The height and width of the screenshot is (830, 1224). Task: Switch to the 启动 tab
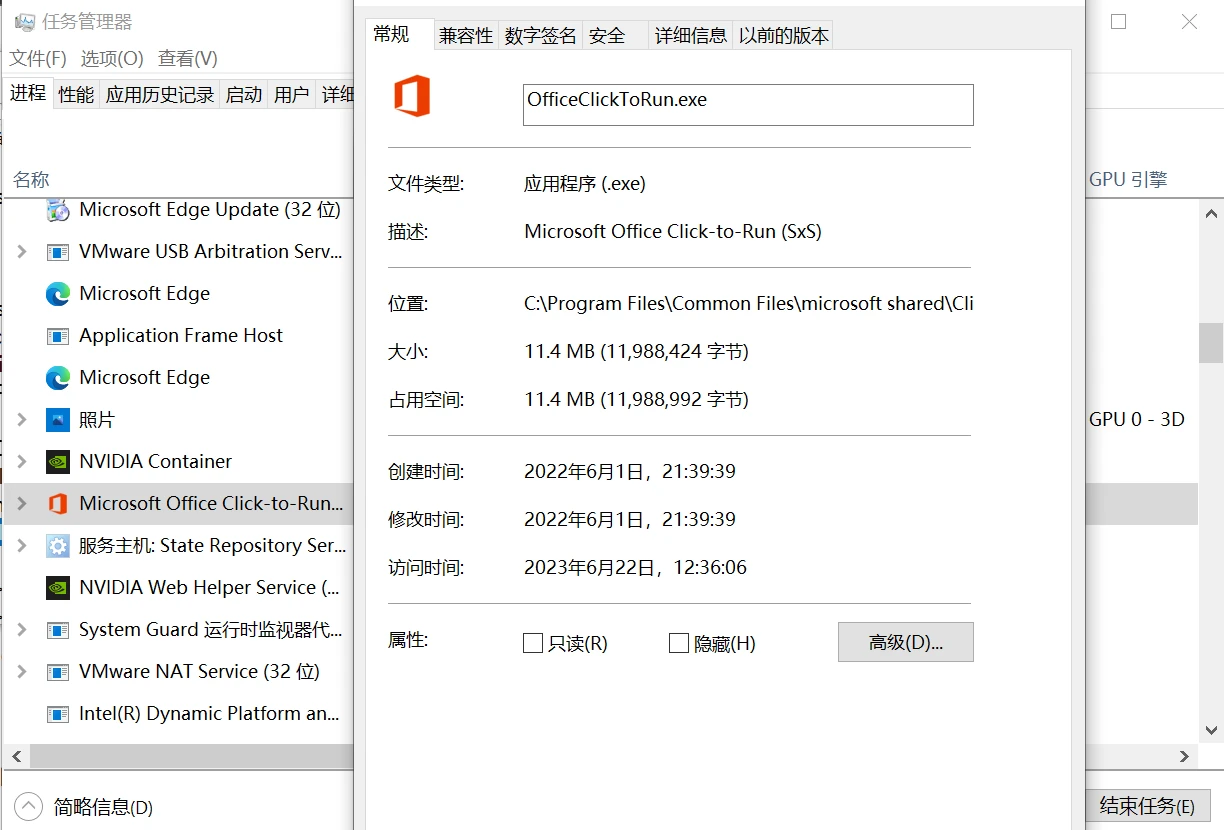click(244, 94)
